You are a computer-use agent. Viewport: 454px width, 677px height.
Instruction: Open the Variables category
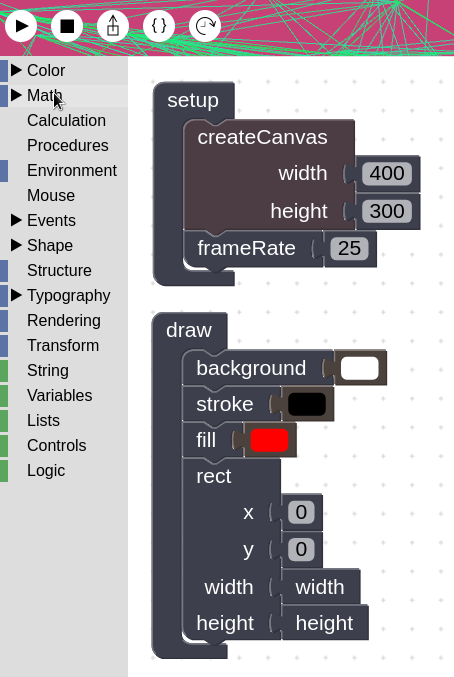60,395
